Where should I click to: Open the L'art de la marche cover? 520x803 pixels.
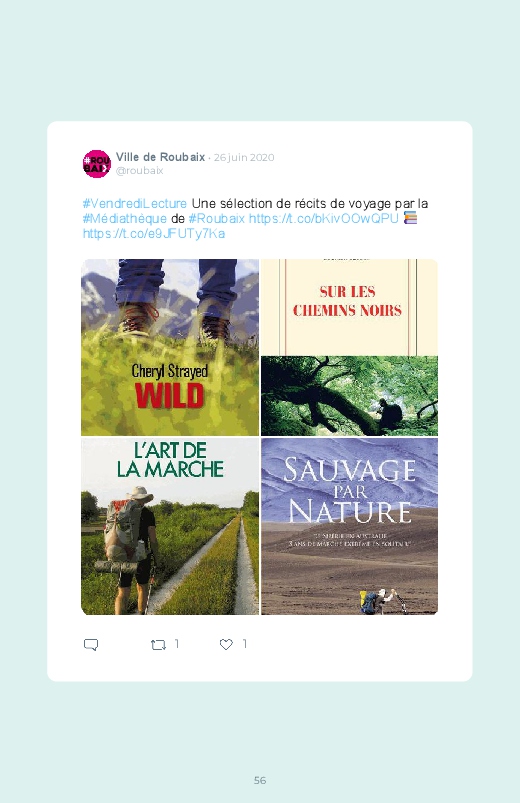(x=170, y=526)
